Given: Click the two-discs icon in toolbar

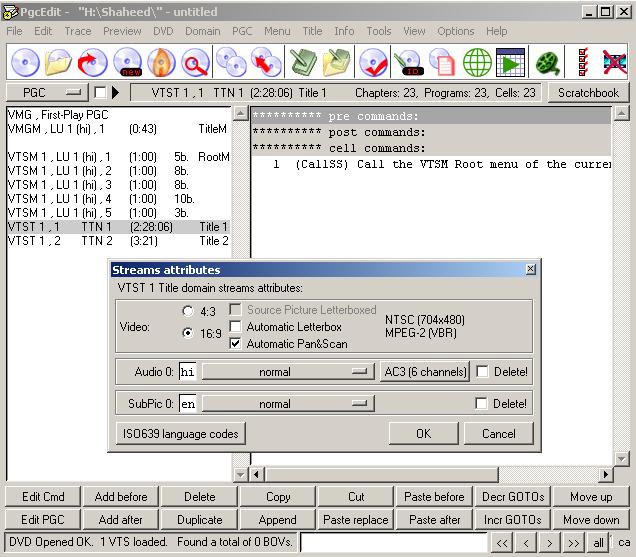Looking at the screenshot, I should [x=231, y=62].
